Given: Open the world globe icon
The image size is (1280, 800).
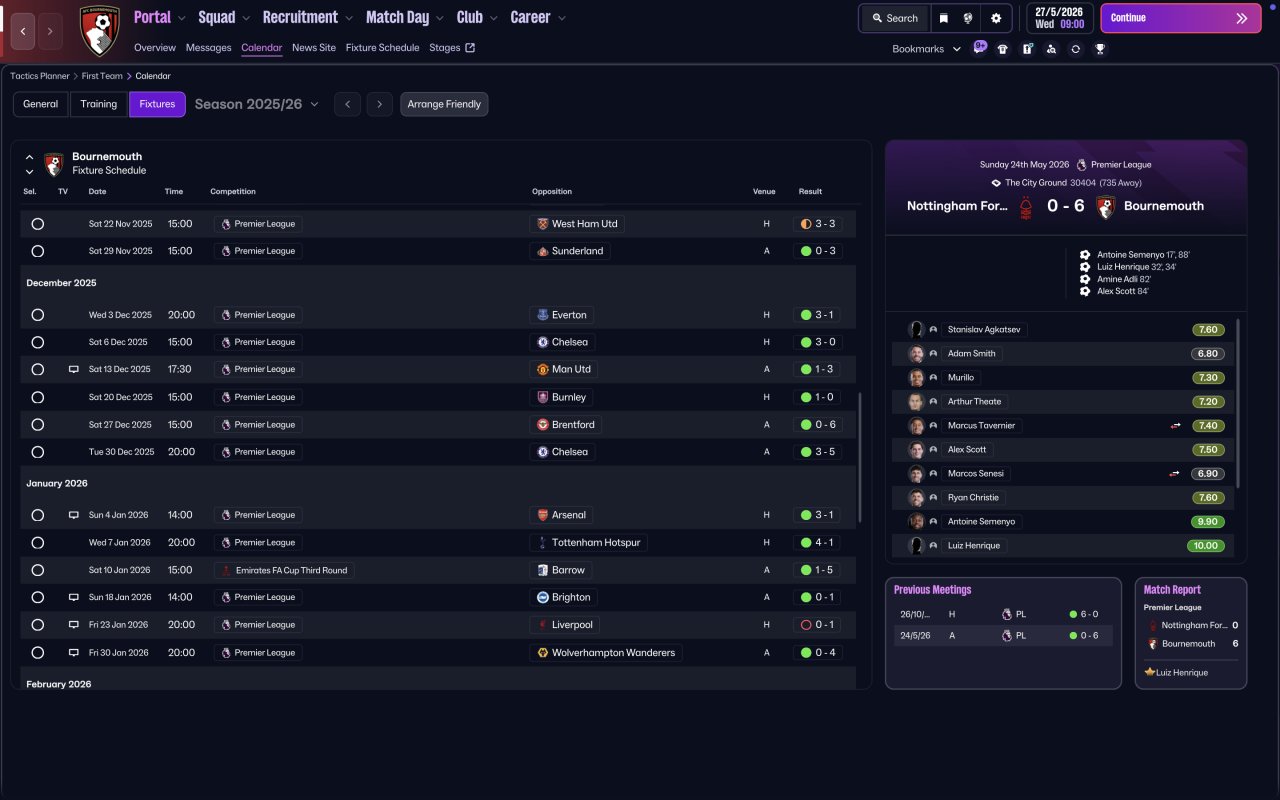Looking at the screenshot, I should [968, 18].
